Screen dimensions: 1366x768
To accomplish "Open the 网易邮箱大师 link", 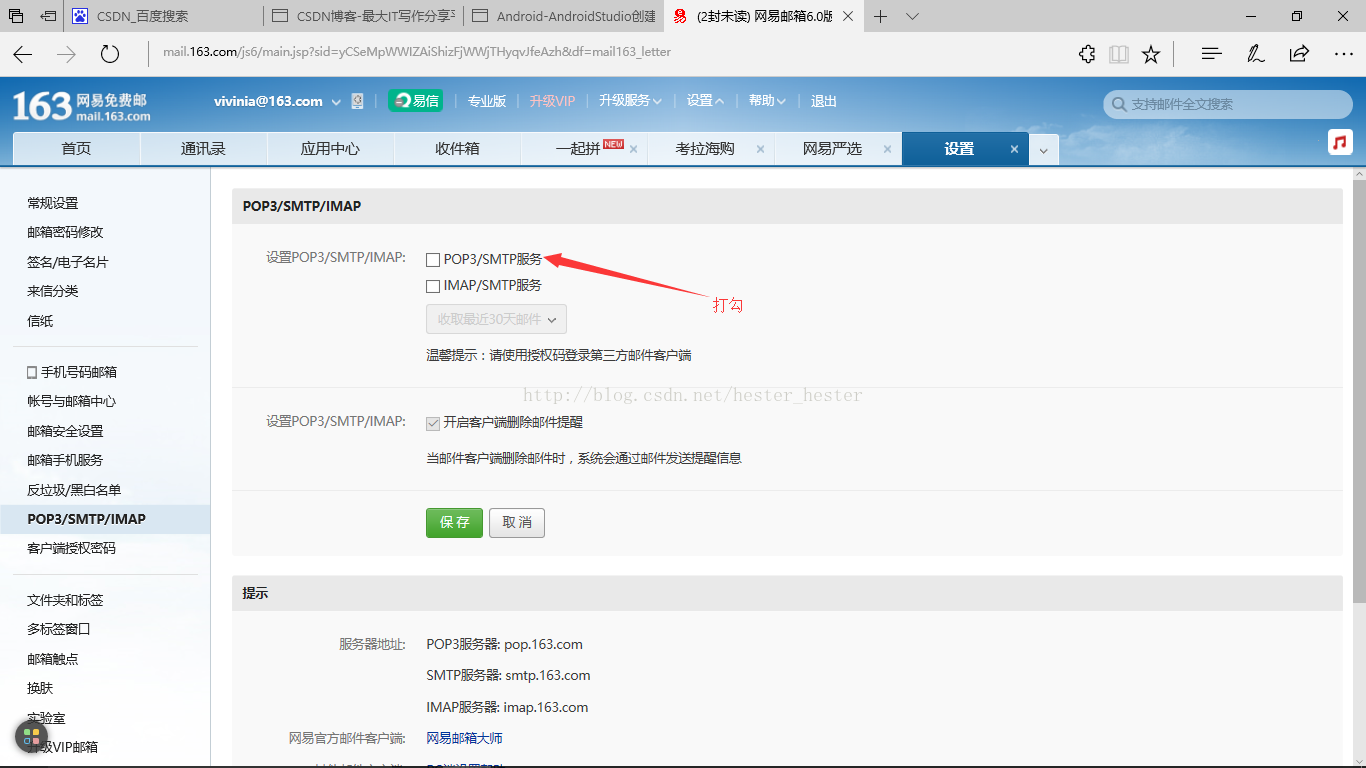I will point(464,738).
